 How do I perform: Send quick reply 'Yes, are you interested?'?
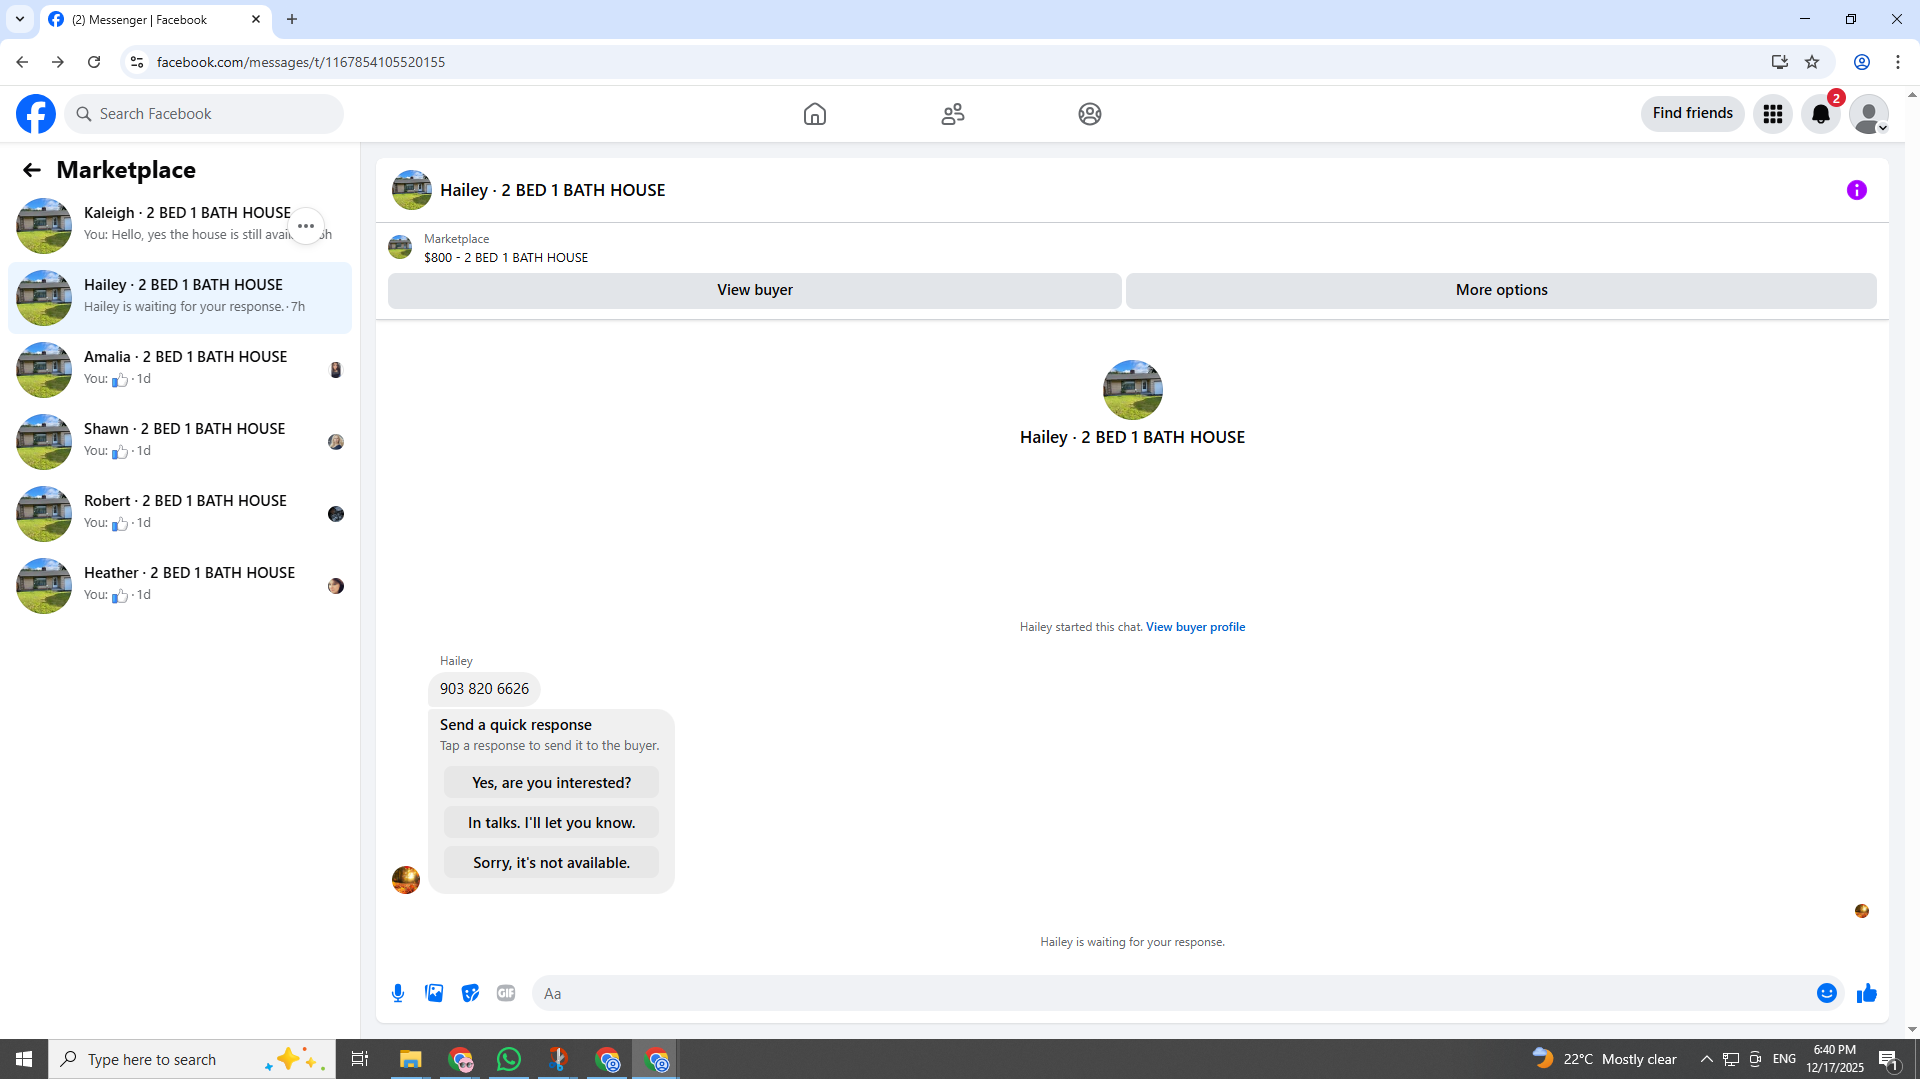(x=551, y=783)
